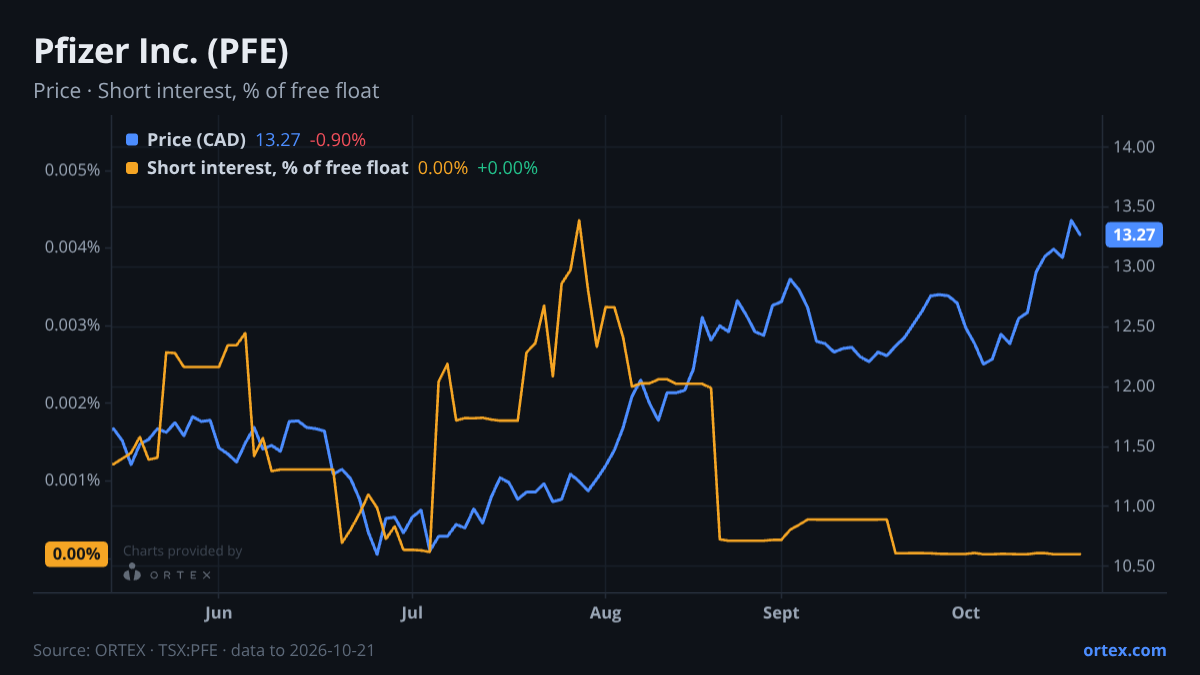Select the Jun x-axis label
This screenshot has width=1200, height=675.
coord(218,613)
